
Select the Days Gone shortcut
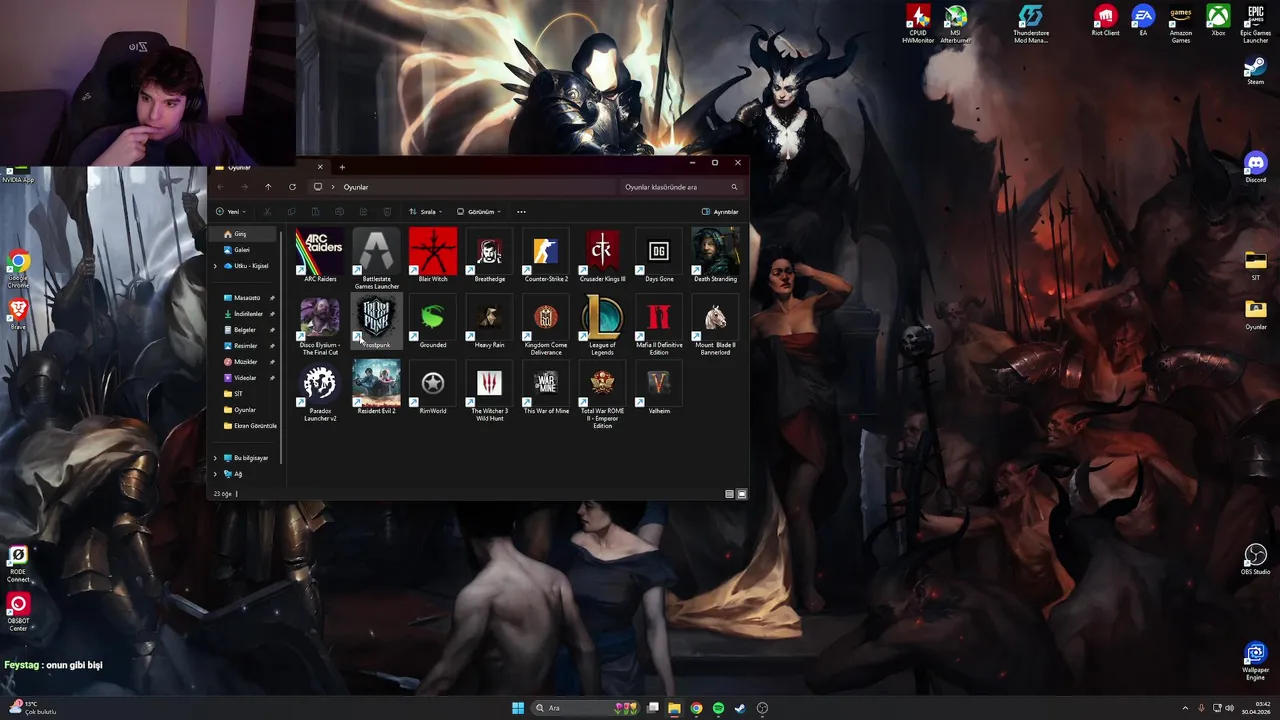pos(659,256)
